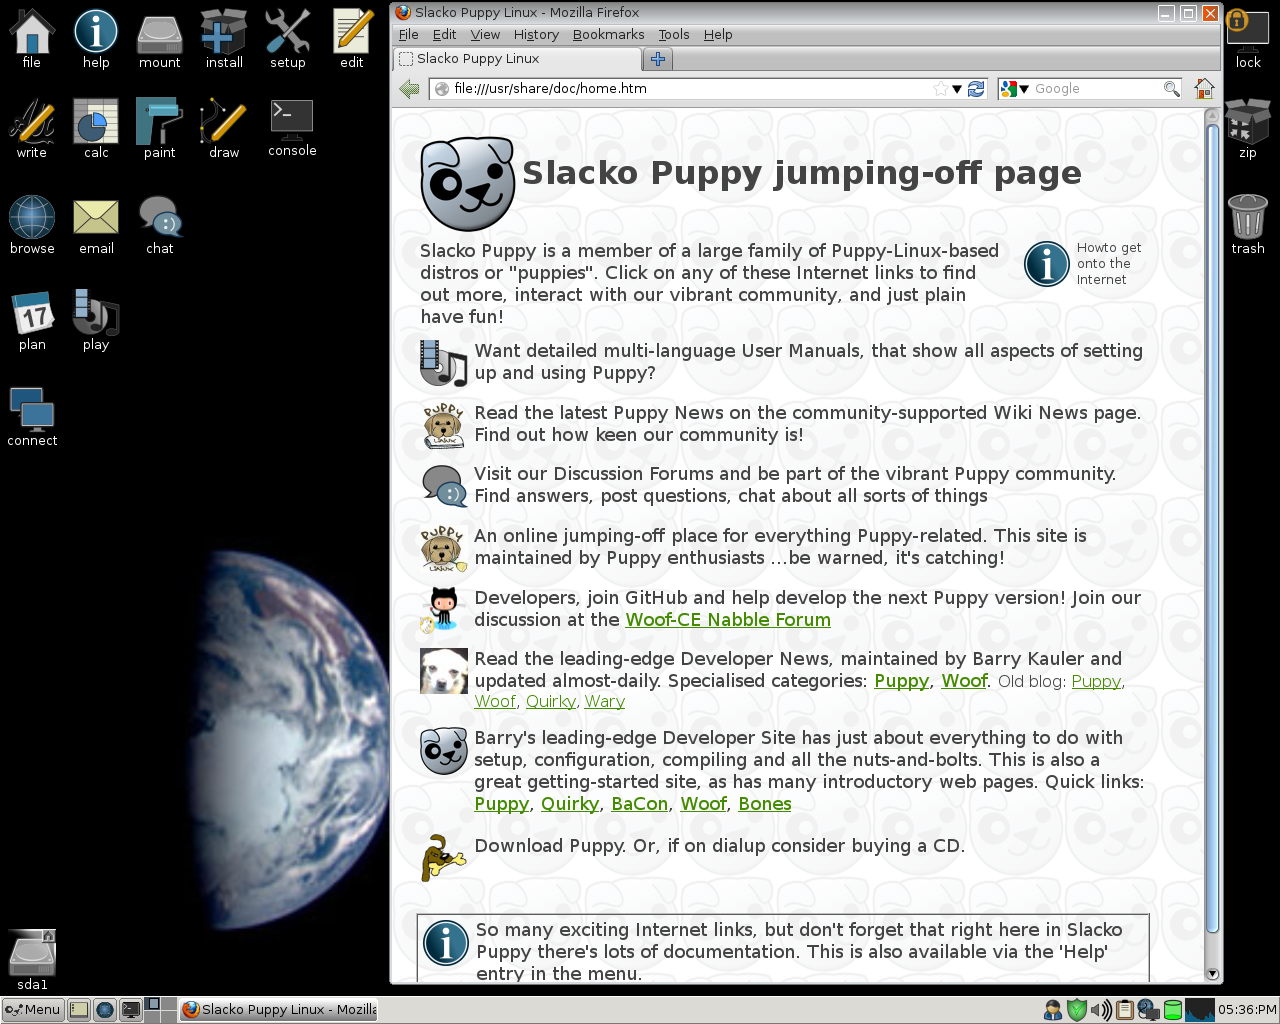The height and width of the screenshot is (1024, 1280).
Task: Open the file manager desktop icon
Action: 32,32
